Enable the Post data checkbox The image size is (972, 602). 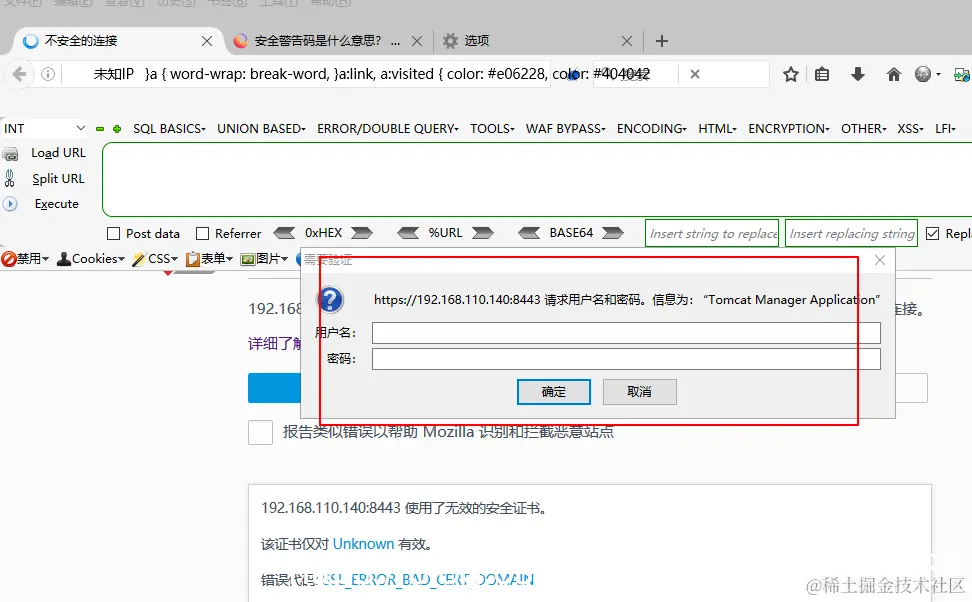tap(113, 233)
